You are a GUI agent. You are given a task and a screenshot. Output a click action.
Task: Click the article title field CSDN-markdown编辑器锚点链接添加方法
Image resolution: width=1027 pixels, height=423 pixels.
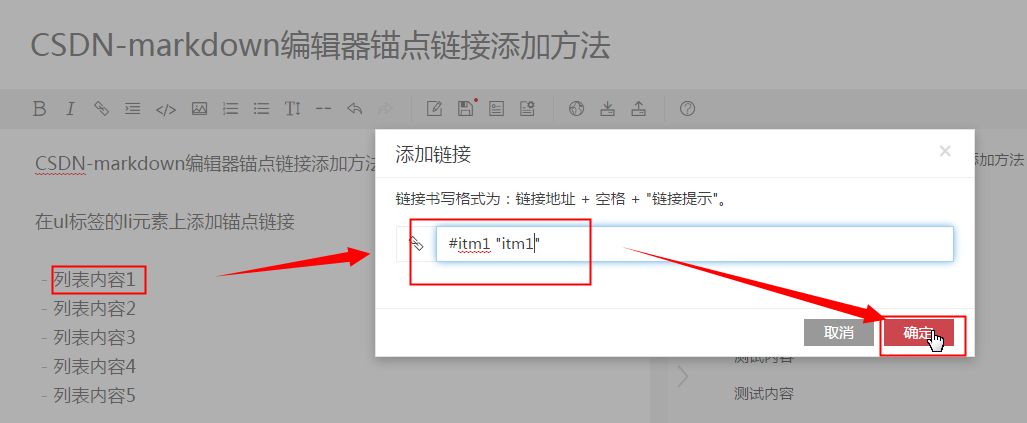coord(321,46)
